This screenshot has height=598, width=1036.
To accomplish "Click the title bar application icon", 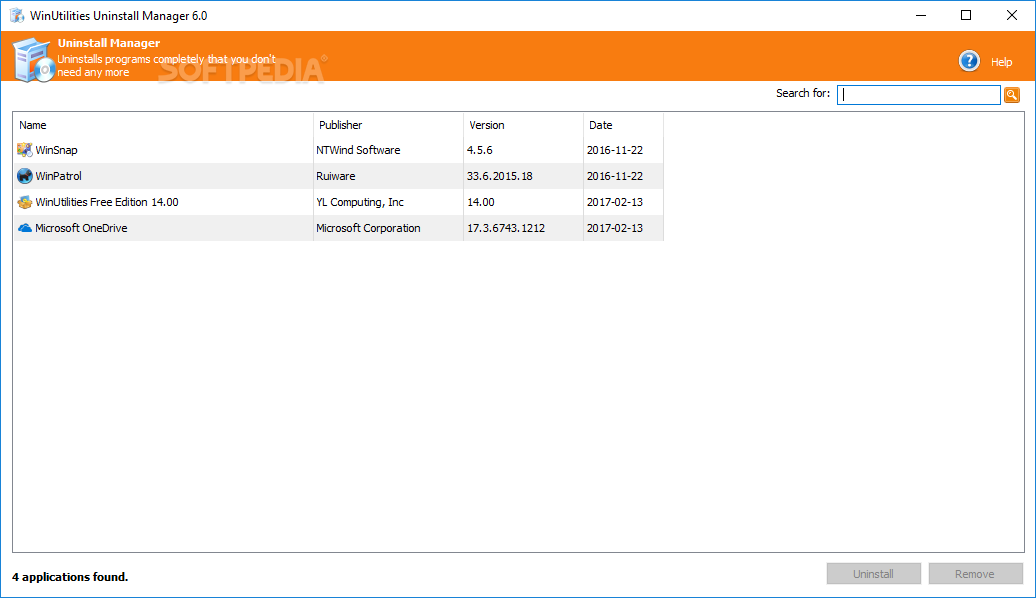I will 17,15.
